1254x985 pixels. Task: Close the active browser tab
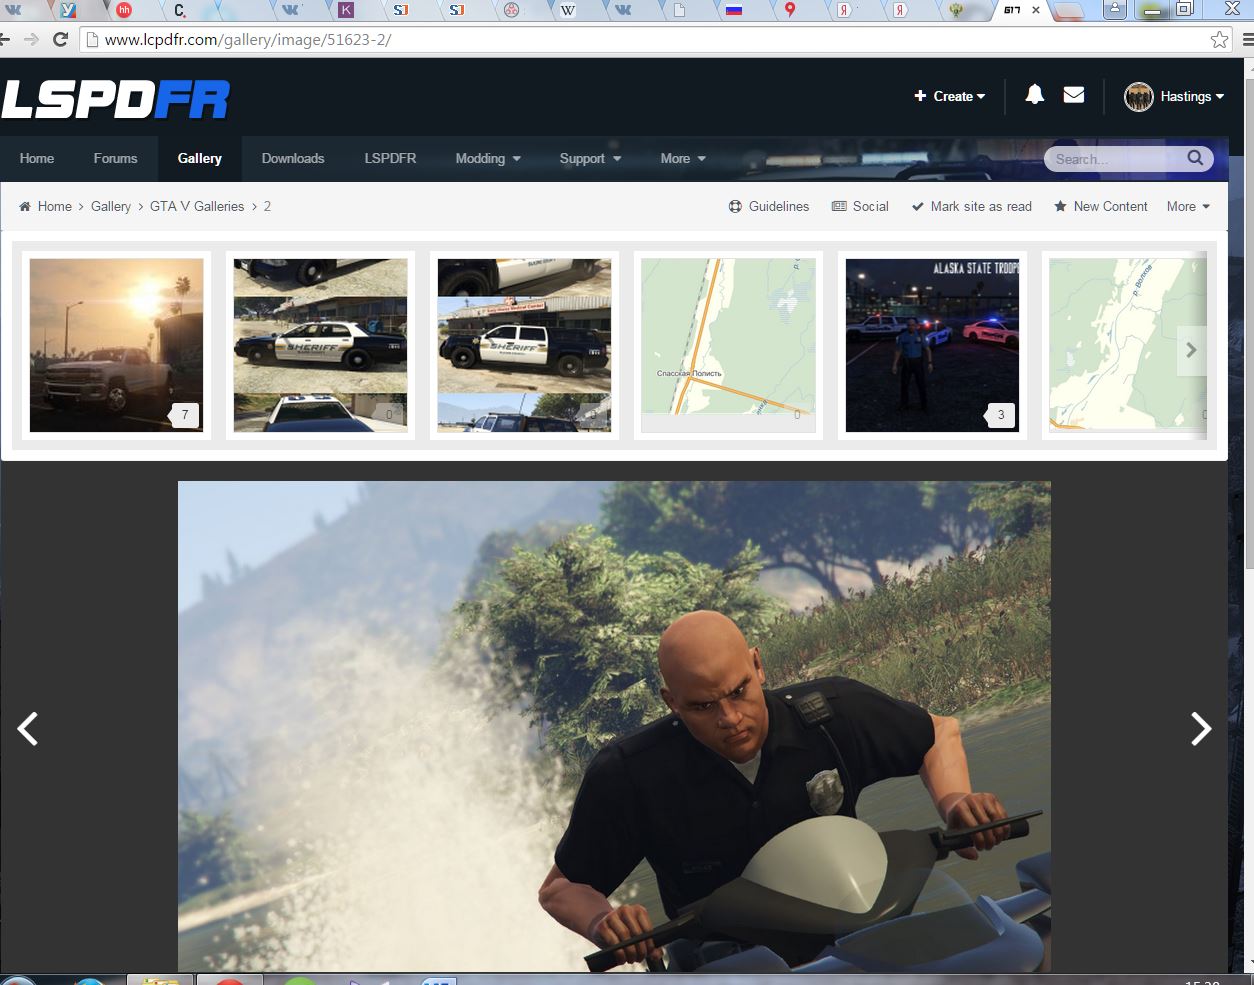(x=1035, y=10)
